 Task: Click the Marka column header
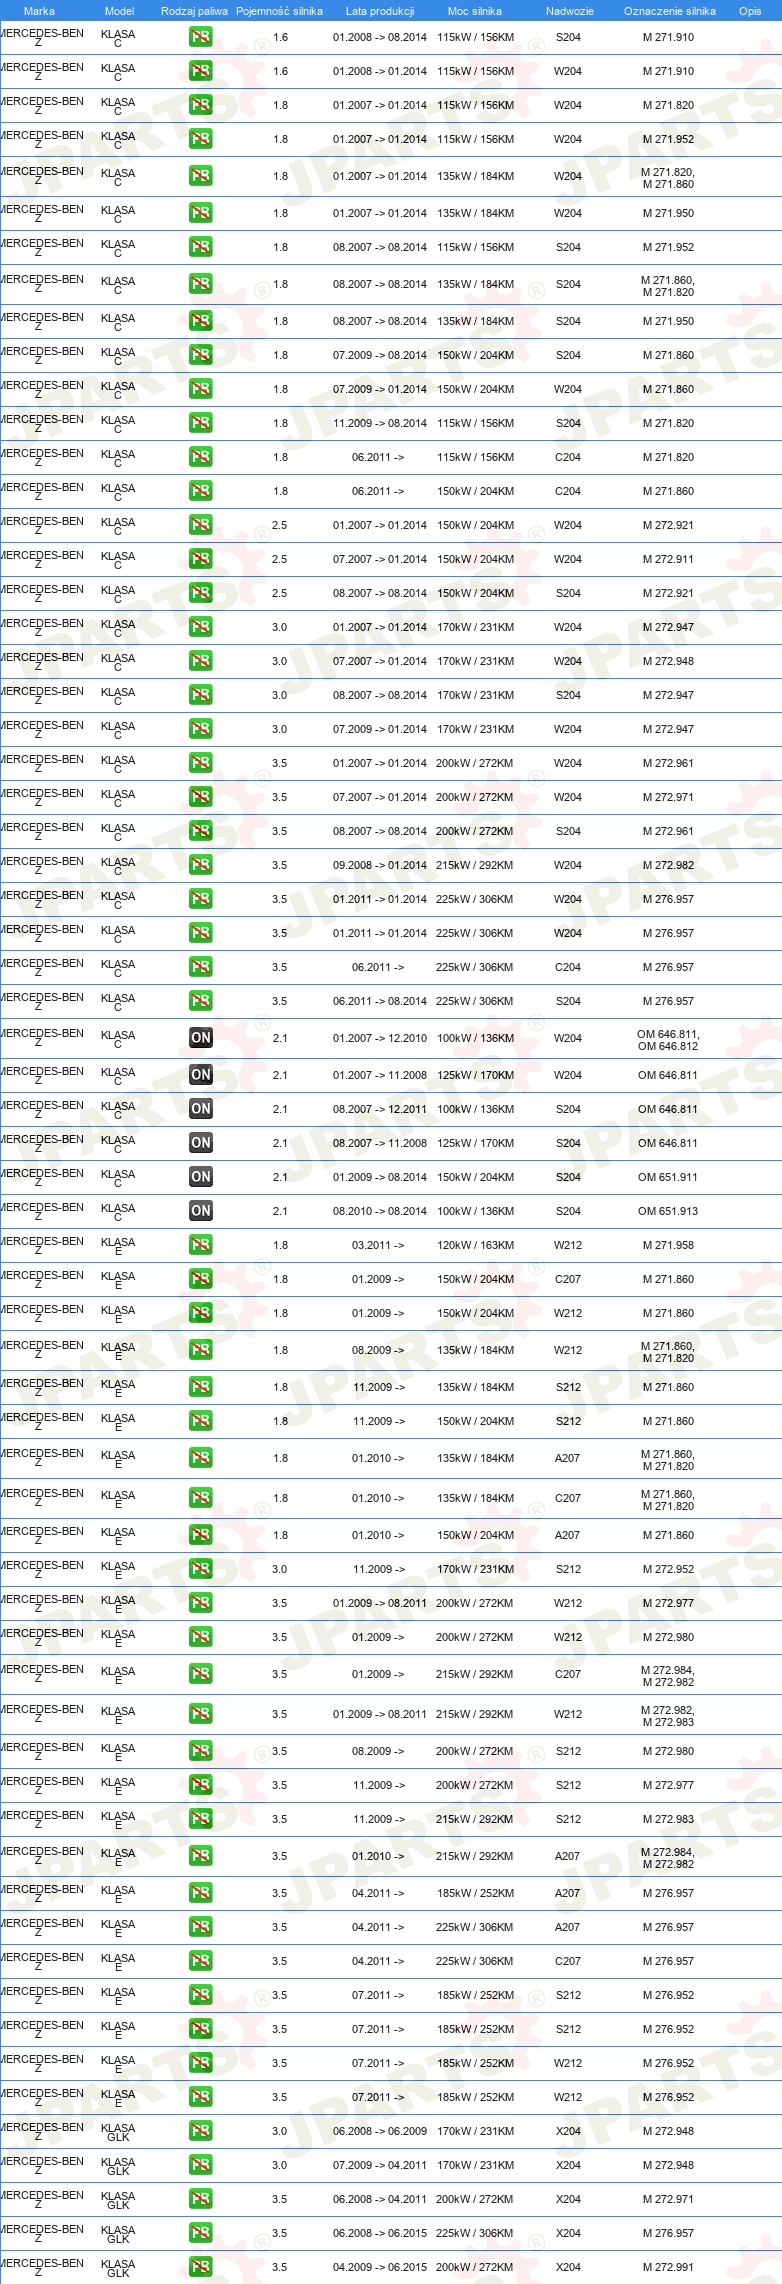tap(39, 11)
